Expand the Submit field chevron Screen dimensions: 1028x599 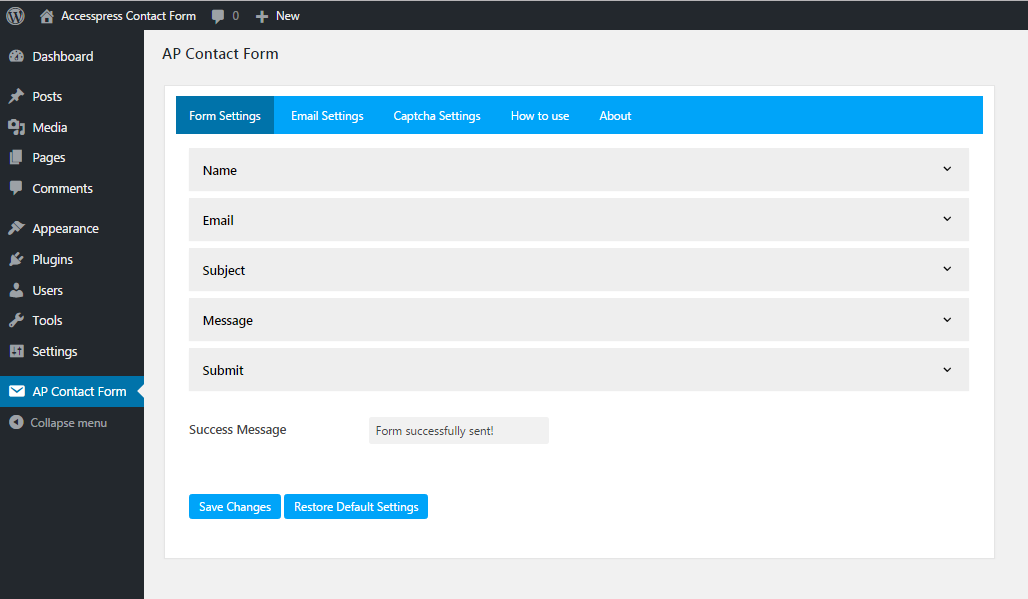coord(947,370)
